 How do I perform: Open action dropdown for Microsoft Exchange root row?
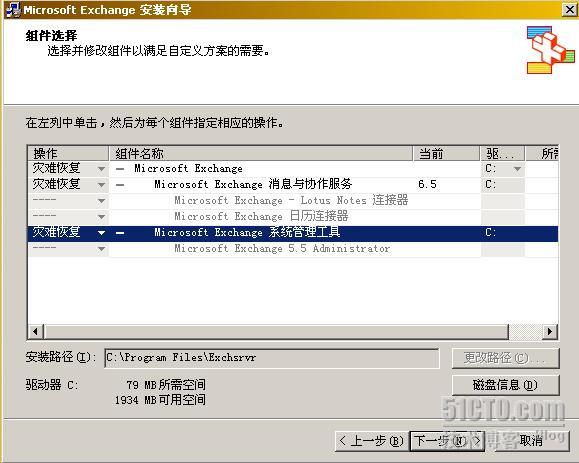(x=101, y=169)
